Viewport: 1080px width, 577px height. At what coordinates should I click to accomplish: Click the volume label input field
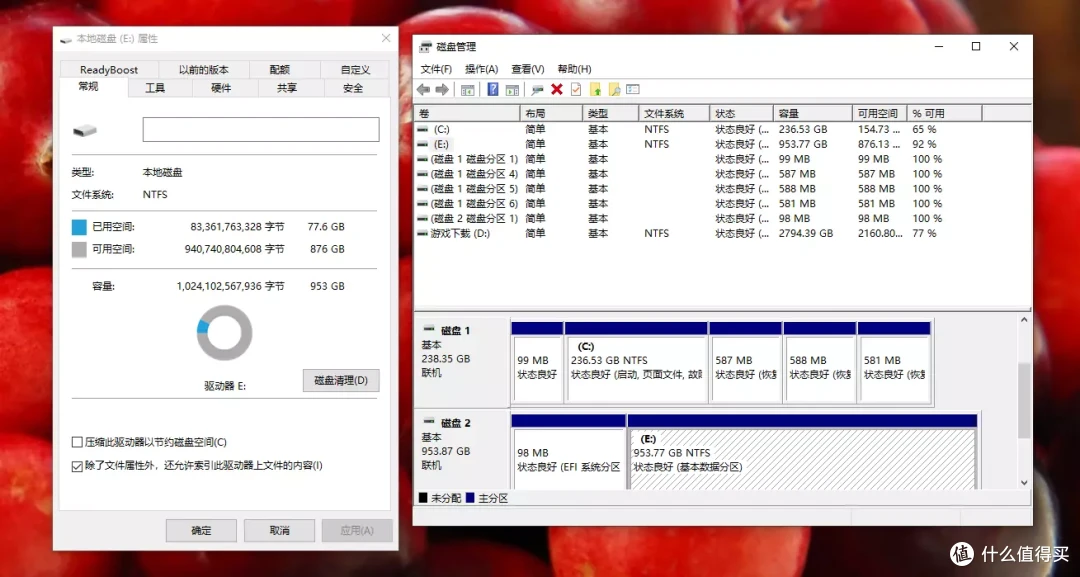pyautogui.click(x=261, y=129)
